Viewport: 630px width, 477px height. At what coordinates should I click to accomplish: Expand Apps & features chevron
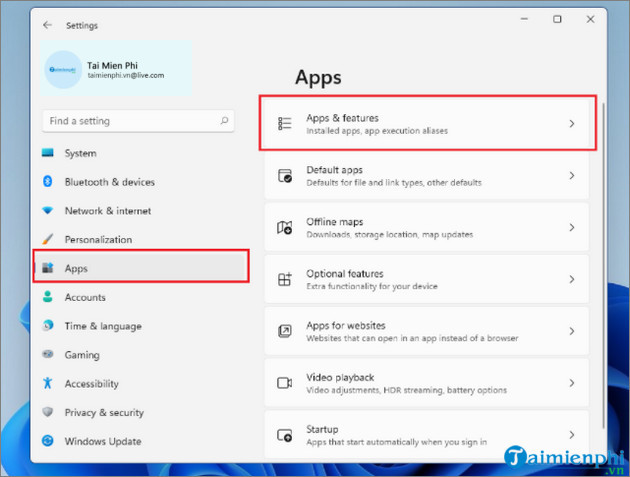[572, 123]
